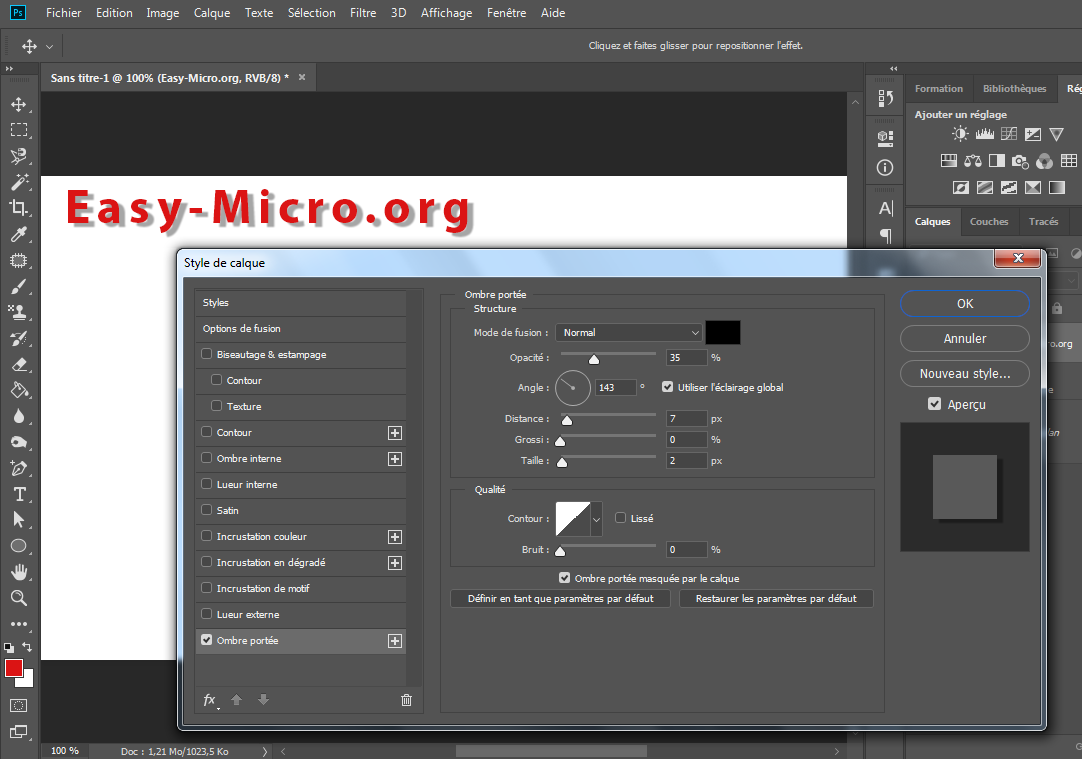Select the Pen tool
This screenshot has width=1082, height=759.
click(19, 469)
